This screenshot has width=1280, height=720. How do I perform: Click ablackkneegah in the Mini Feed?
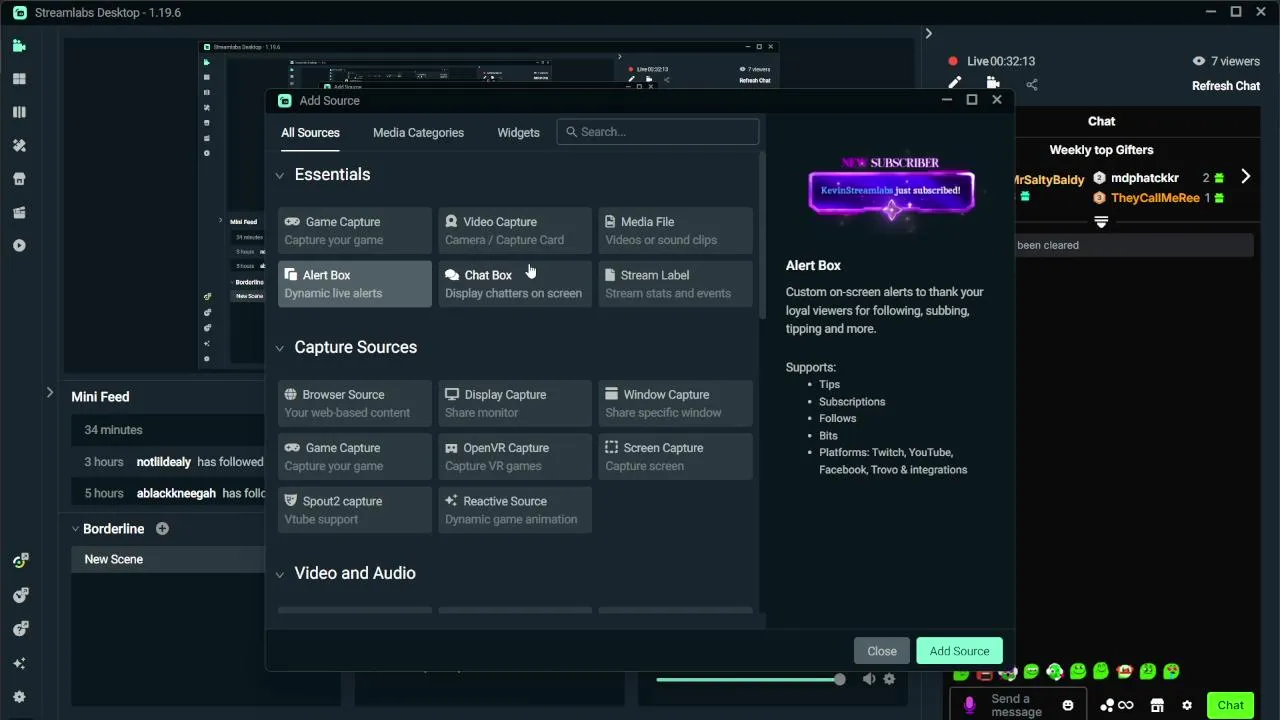point(176,493)
